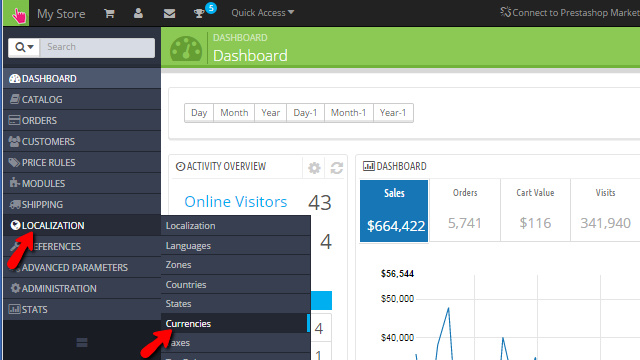640x360 pixels.
Task: Click the notification badge showing 5
Action: tap(211, 8)
